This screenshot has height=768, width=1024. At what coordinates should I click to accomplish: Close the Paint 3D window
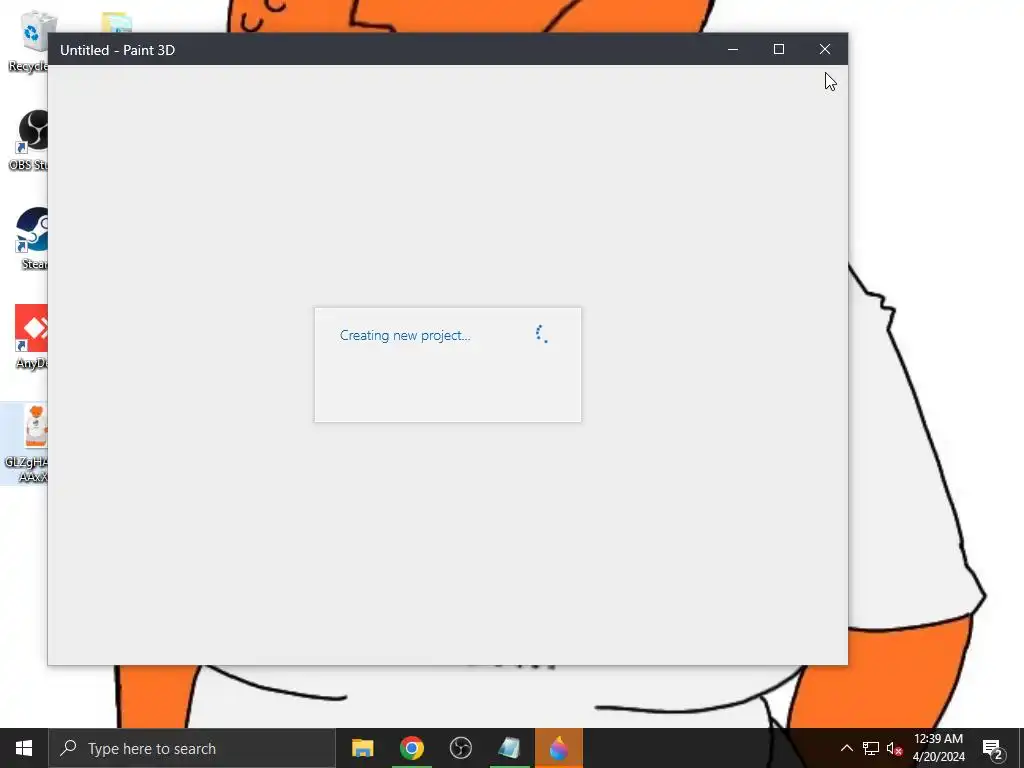click(825, 50)
